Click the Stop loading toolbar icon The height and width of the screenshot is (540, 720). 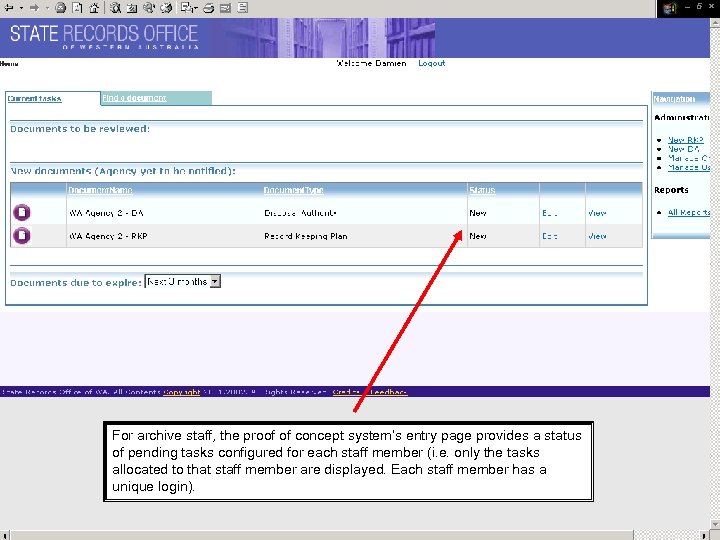(x=60, y=8)
